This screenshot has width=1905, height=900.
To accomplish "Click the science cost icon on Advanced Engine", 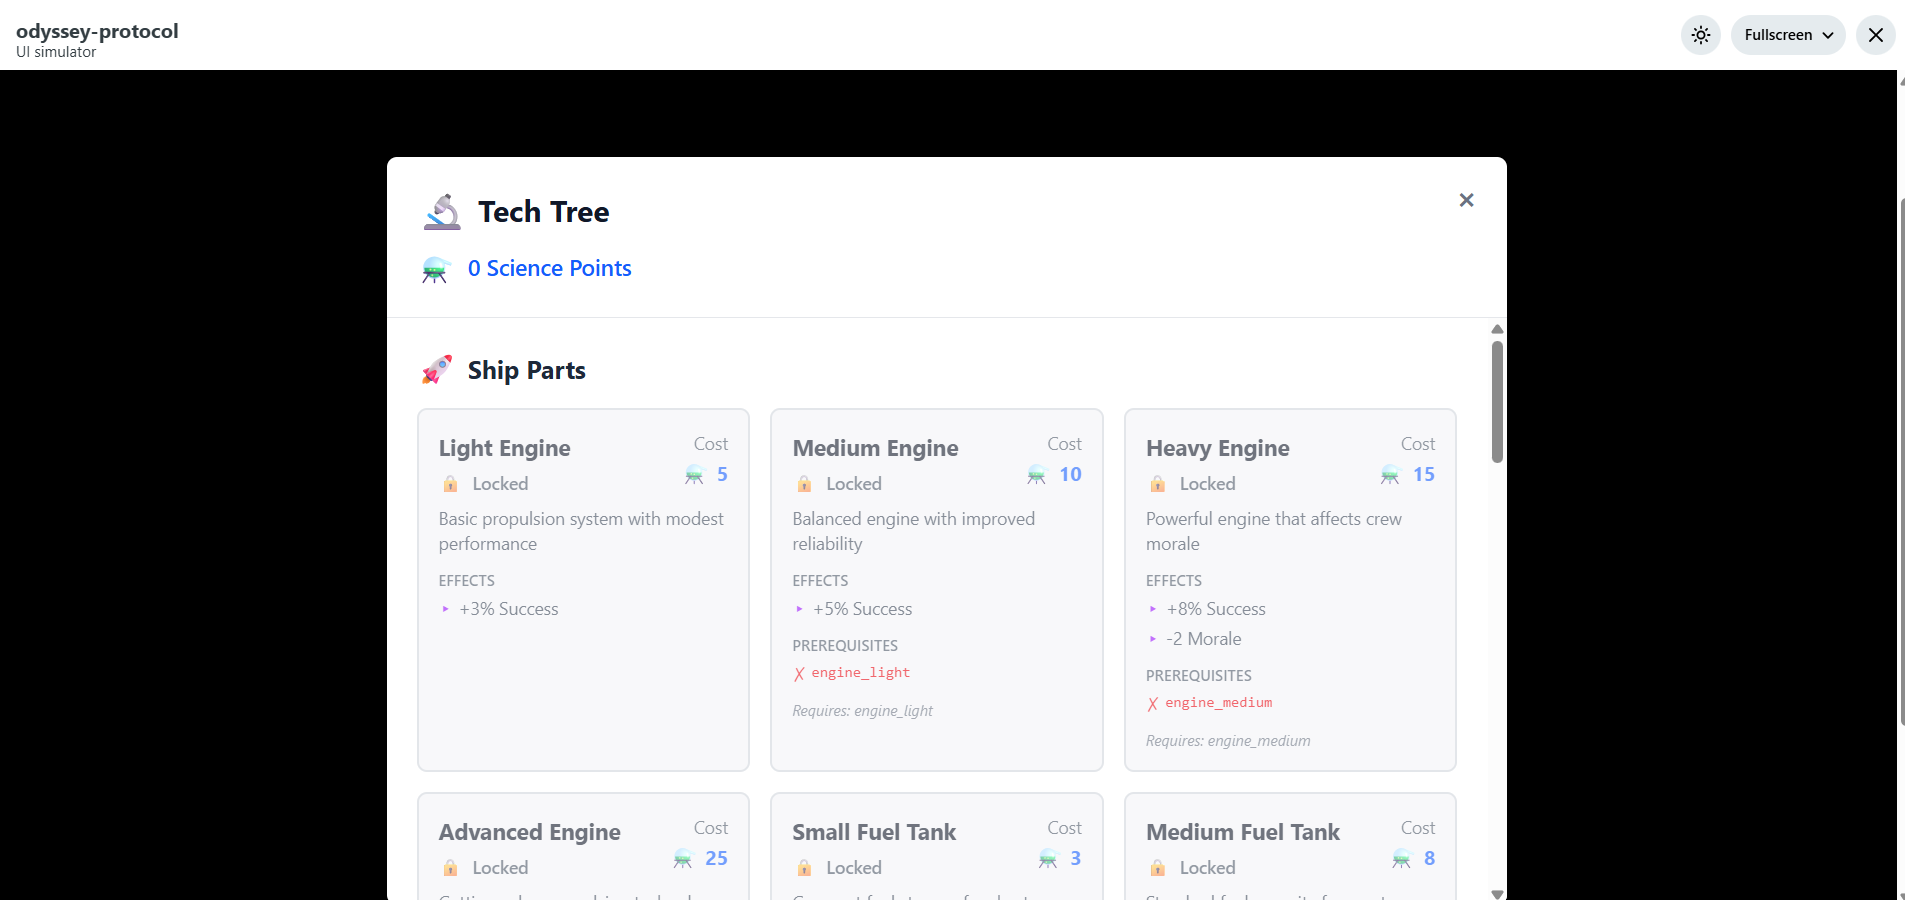I will click(683, 858).
